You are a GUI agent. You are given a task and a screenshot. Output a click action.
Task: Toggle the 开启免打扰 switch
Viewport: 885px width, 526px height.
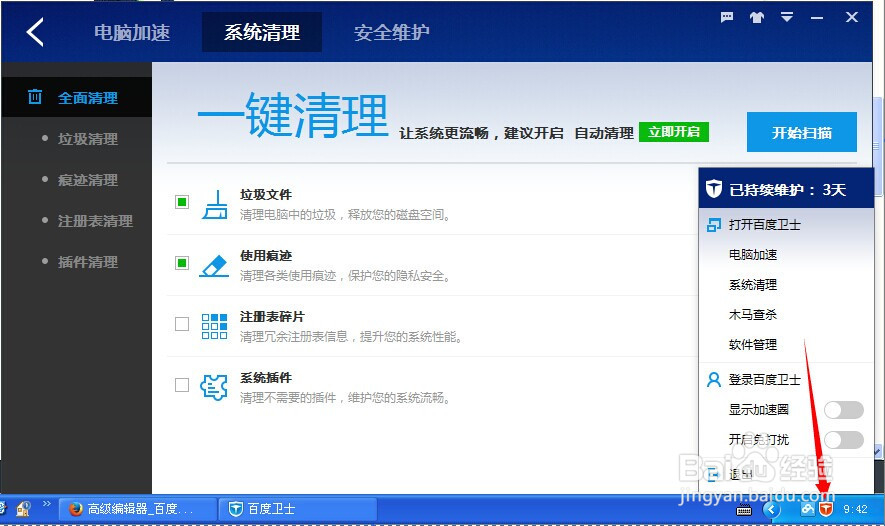tap(844, 440)
